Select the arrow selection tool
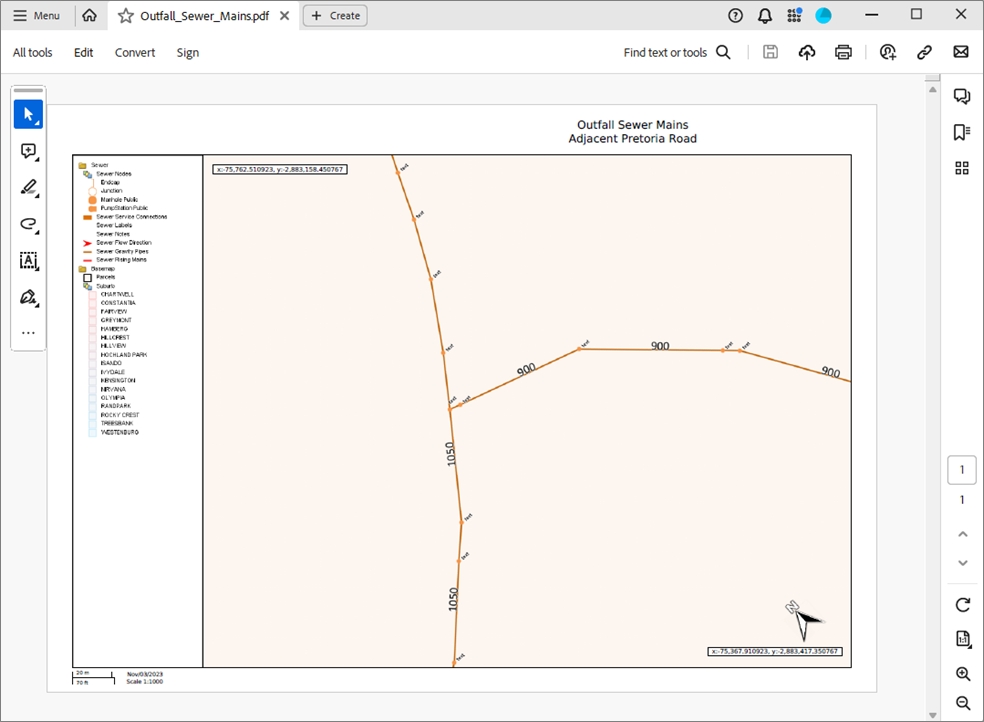 (28, 115)
